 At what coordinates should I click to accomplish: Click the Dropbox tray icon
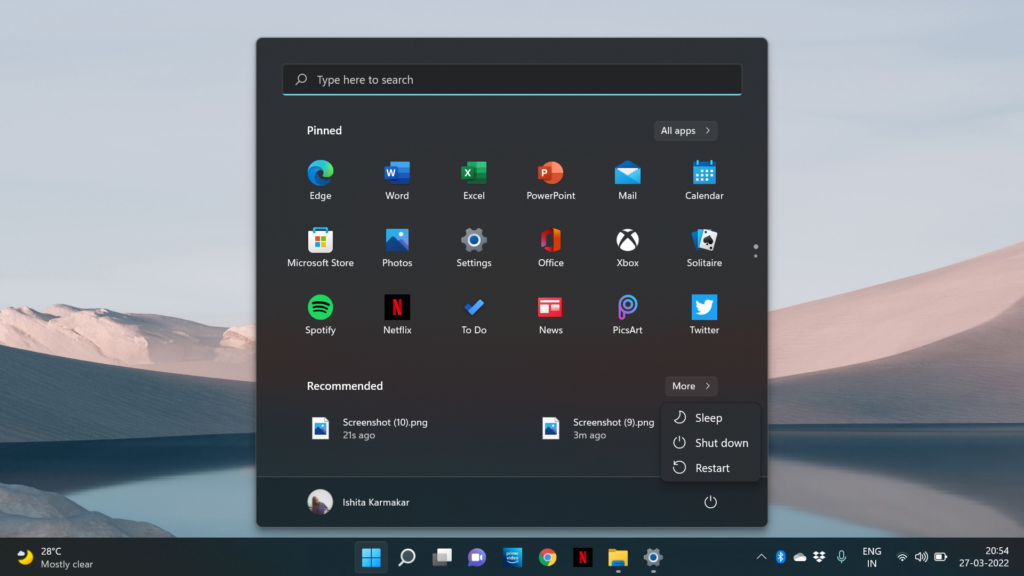coord(819,557)
